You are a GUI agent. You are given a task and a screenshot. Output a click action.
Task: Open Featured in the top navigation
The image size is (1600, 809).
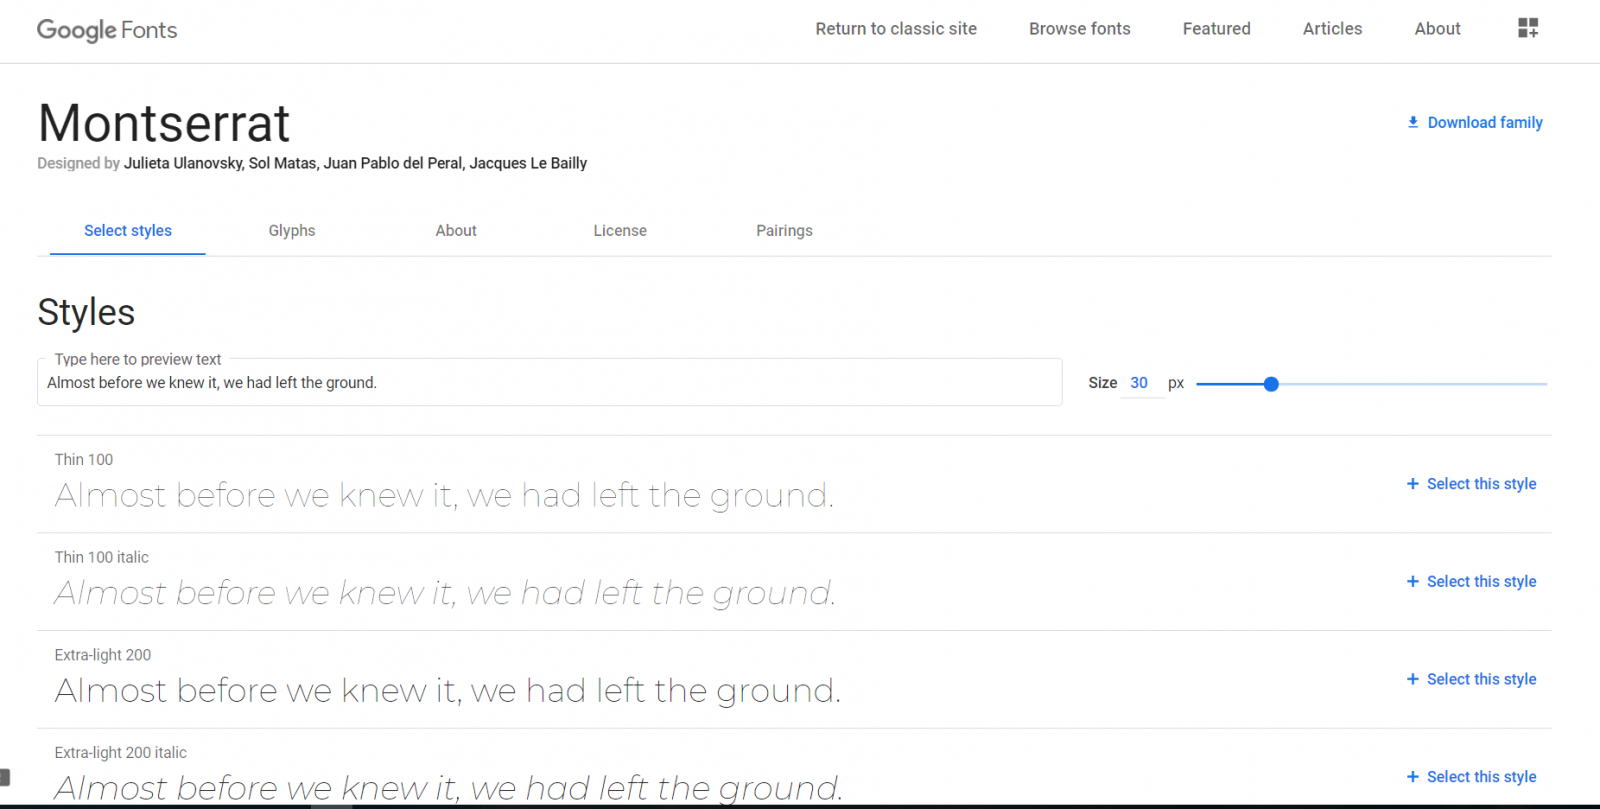[1216, 29]
